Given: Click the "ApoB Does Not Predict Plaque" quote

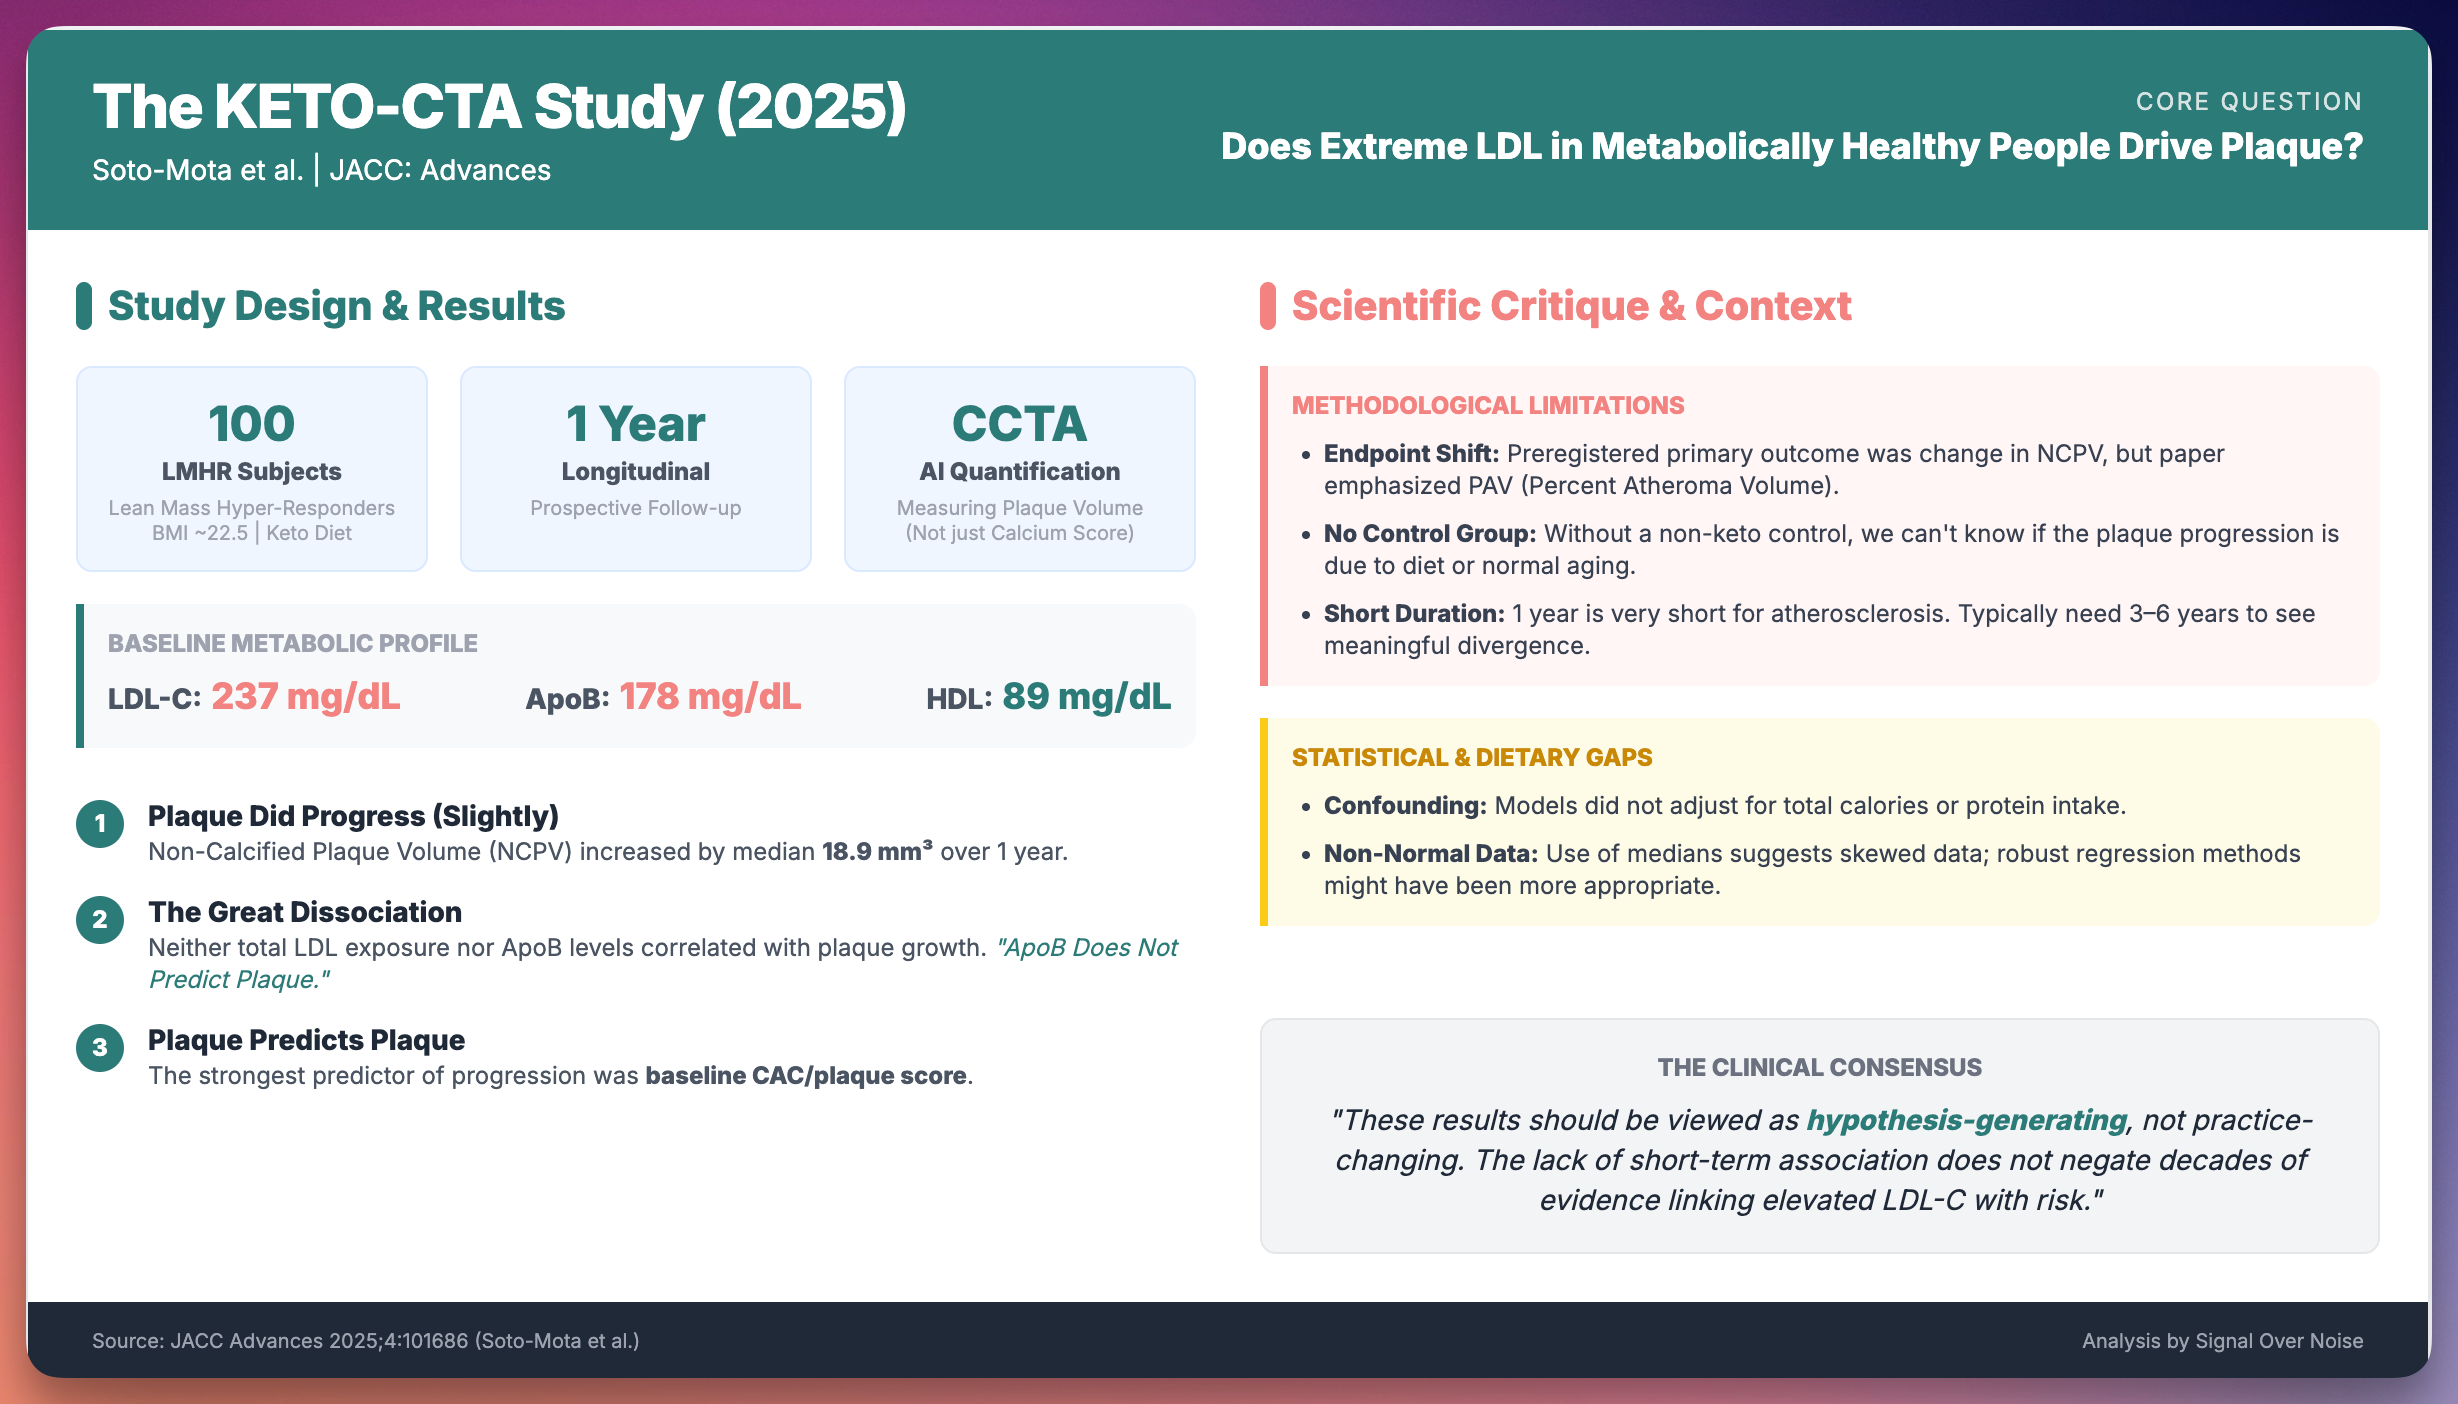Looking at the screenshot, I should 1086,948.
